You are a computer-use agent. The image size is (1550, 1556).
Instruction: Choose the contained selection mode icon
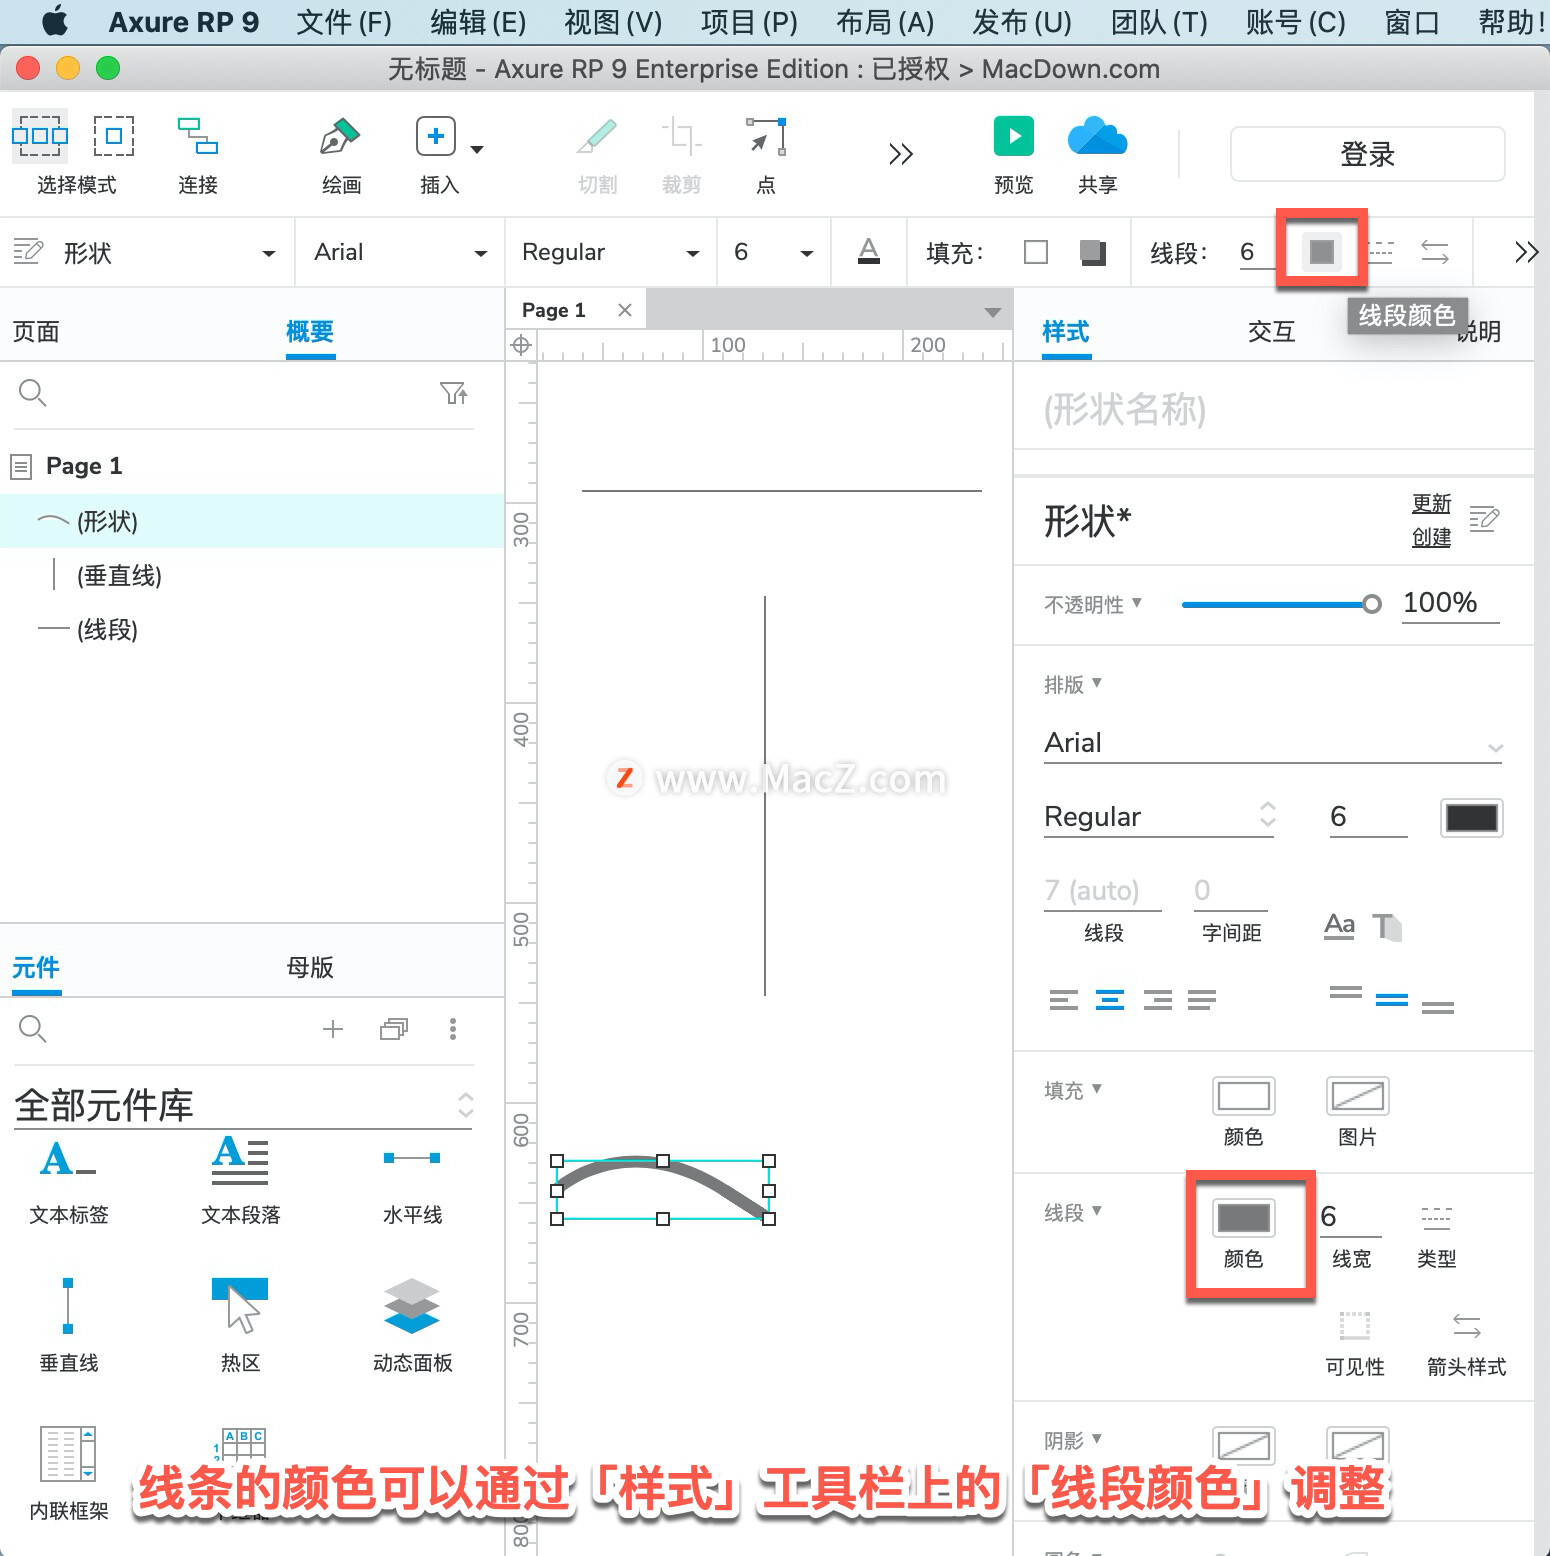pyautogui.click(x=114, y=135)
